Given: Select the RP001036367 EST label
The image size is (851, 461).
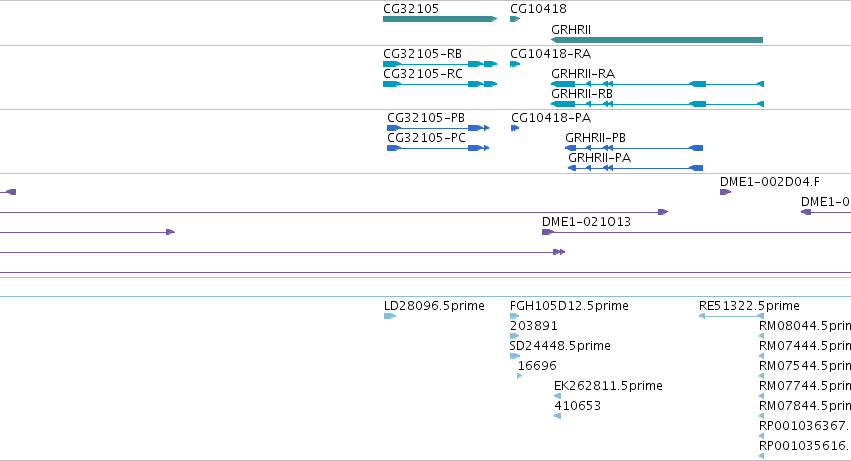Looking at the screenshot, I should click(803, 426).
